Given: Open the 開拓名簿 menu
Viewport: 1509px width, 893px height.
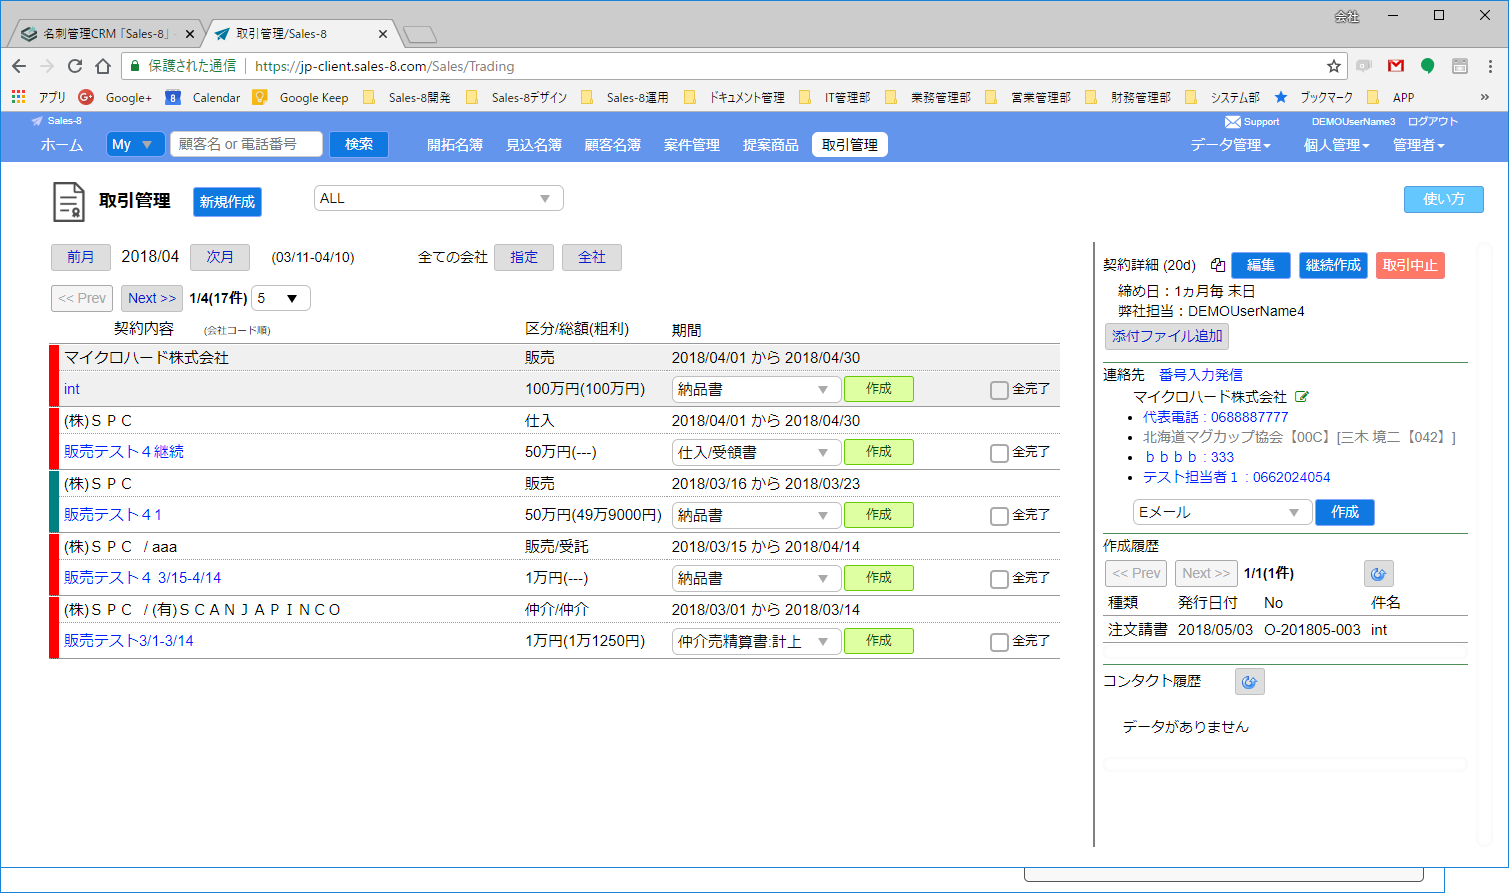Looking at the screenshot, I should coord(455,145).
